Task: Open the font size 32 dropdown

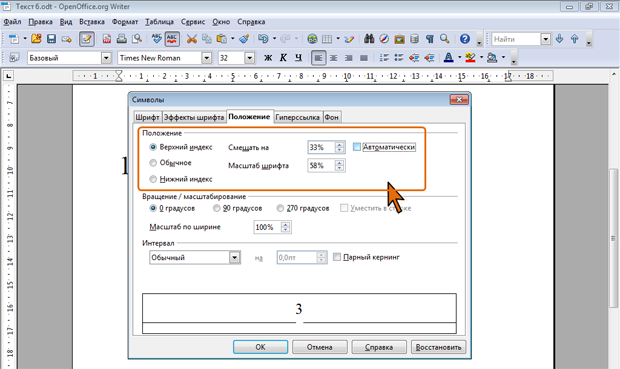Action: (x=250, y=58)
